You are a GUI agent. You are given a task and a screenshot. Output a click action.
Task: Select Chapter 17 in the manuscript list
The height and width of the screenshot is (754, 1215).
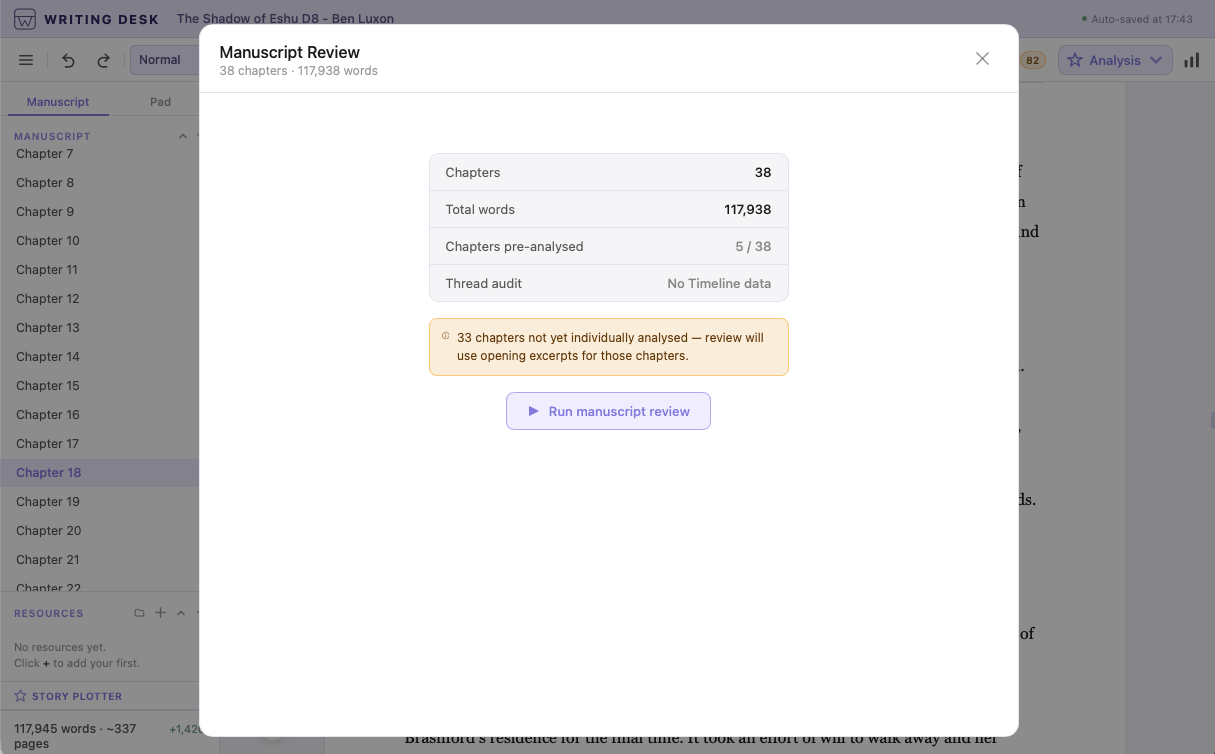[x=100, y=444]
